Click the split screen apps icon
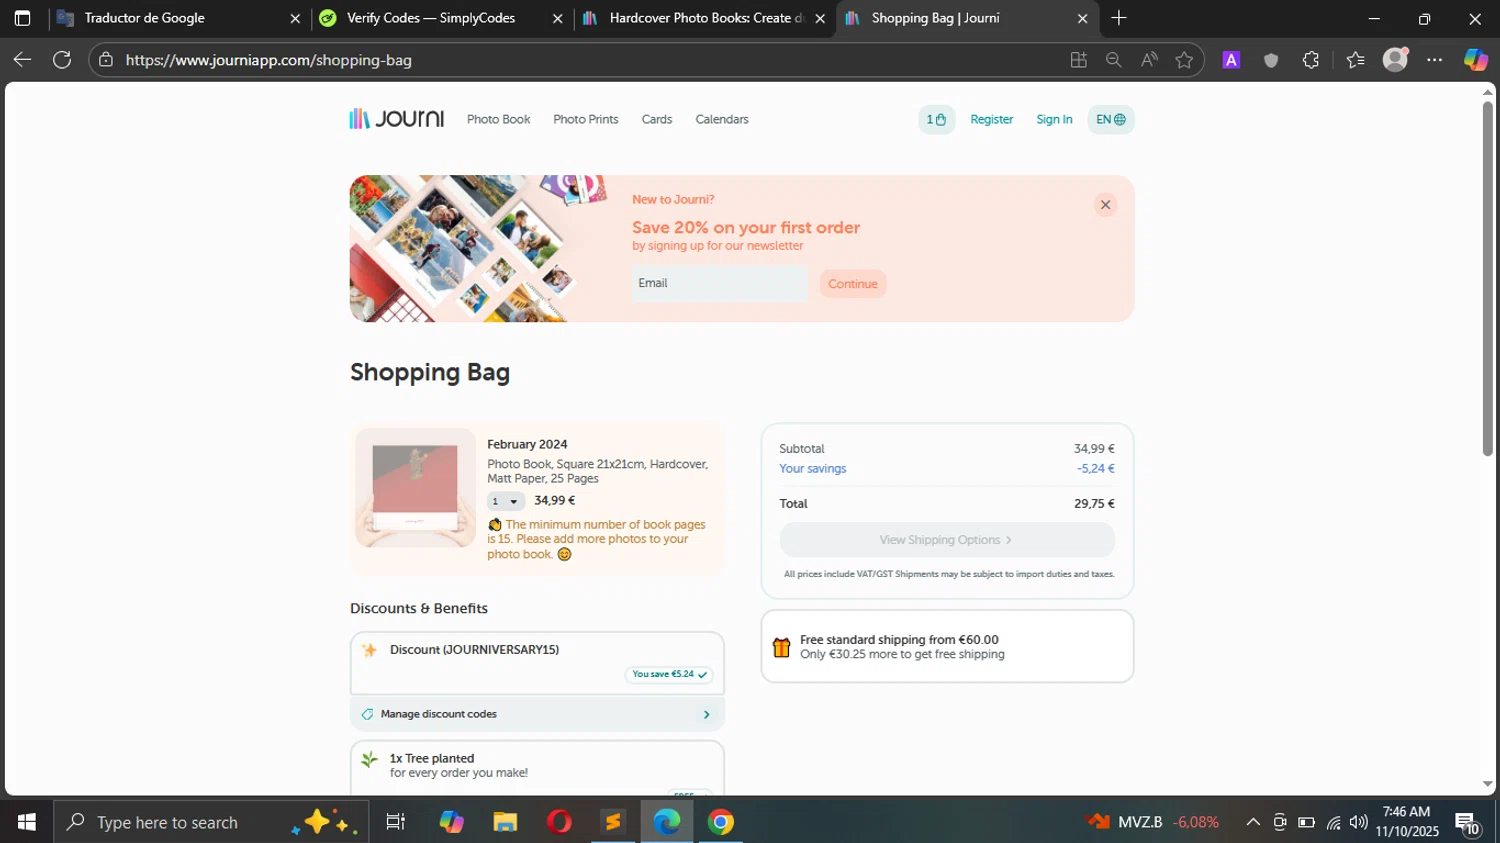 tap(1078, 60)
